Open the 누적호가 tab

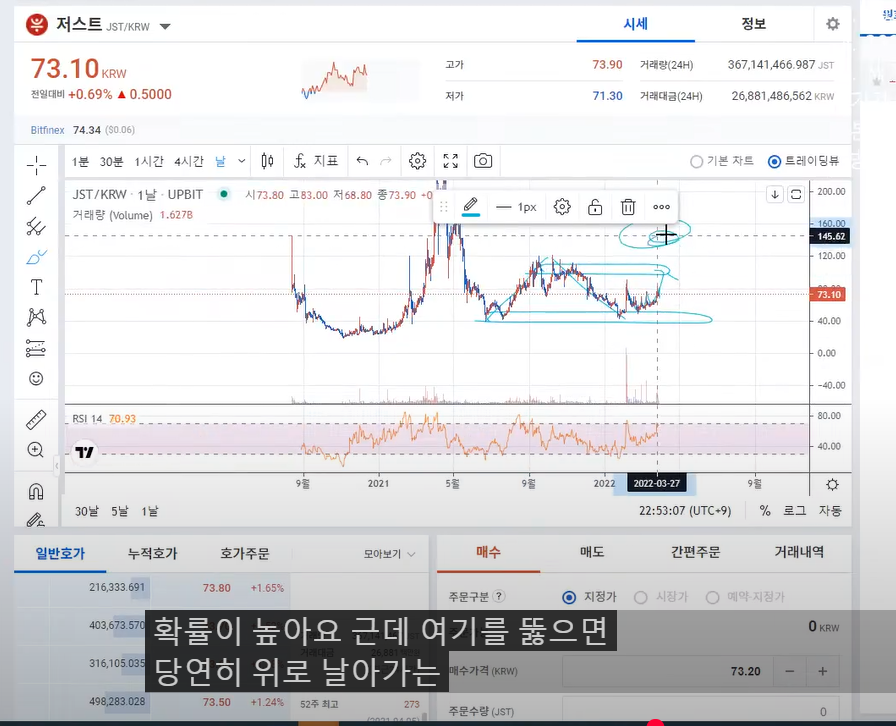tap(153, 553)
